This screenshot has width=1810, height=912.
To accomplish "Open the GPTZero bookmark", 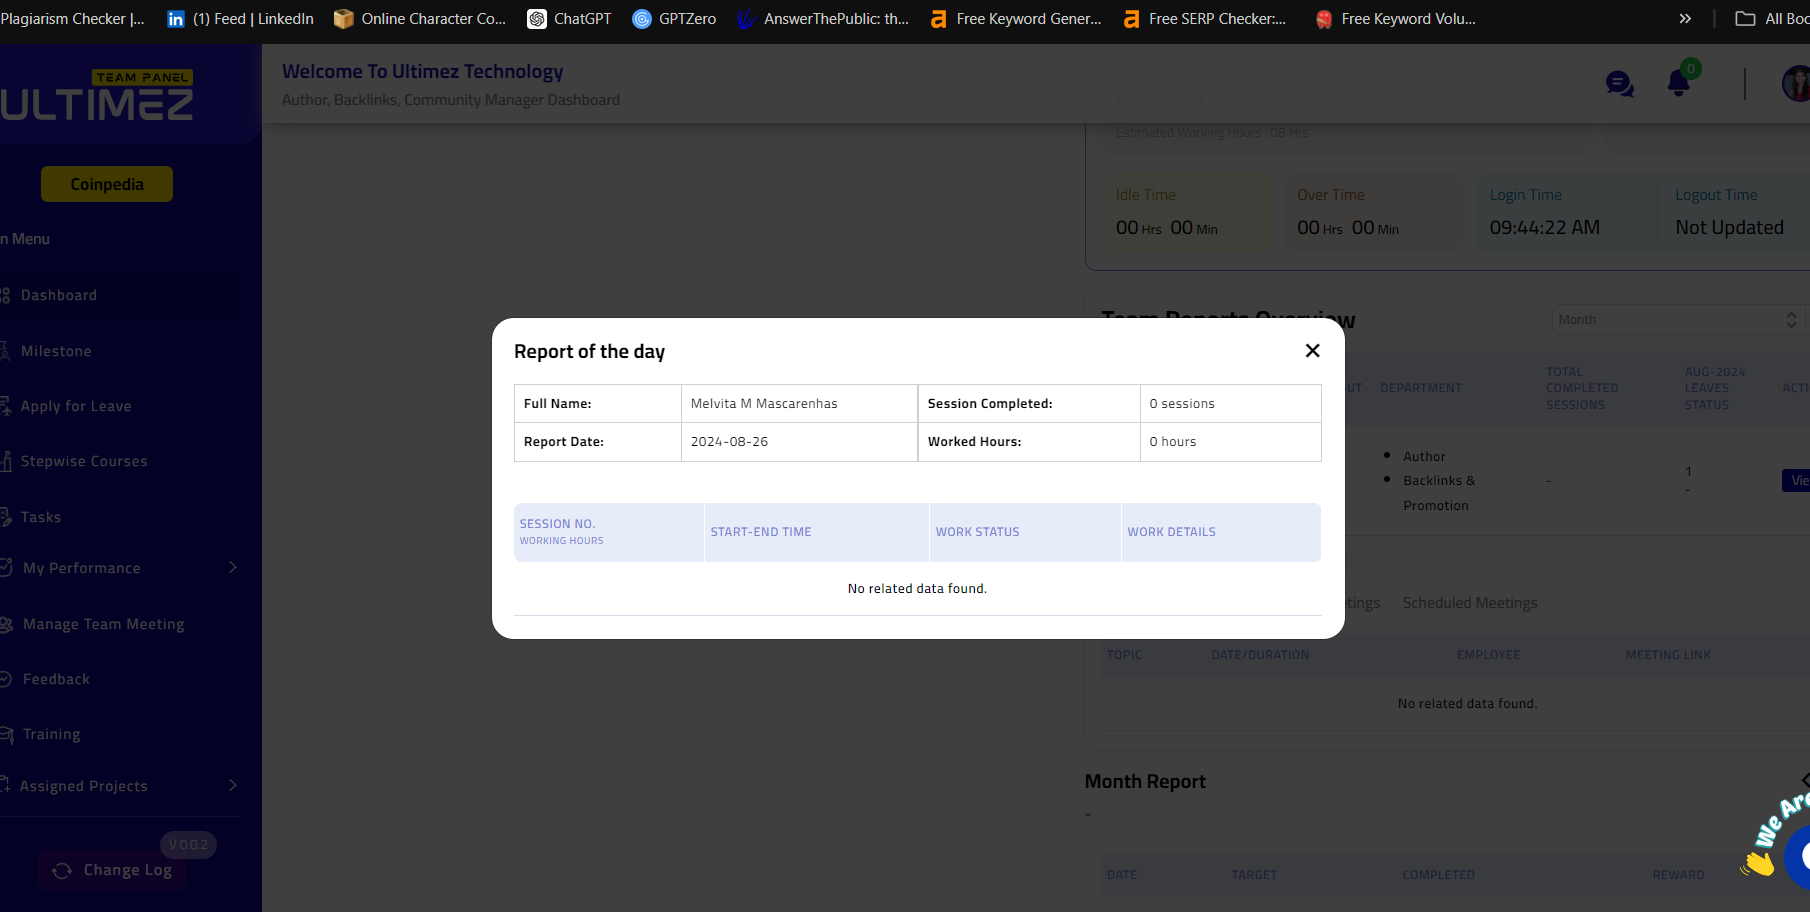I will (x=674, y=19).
